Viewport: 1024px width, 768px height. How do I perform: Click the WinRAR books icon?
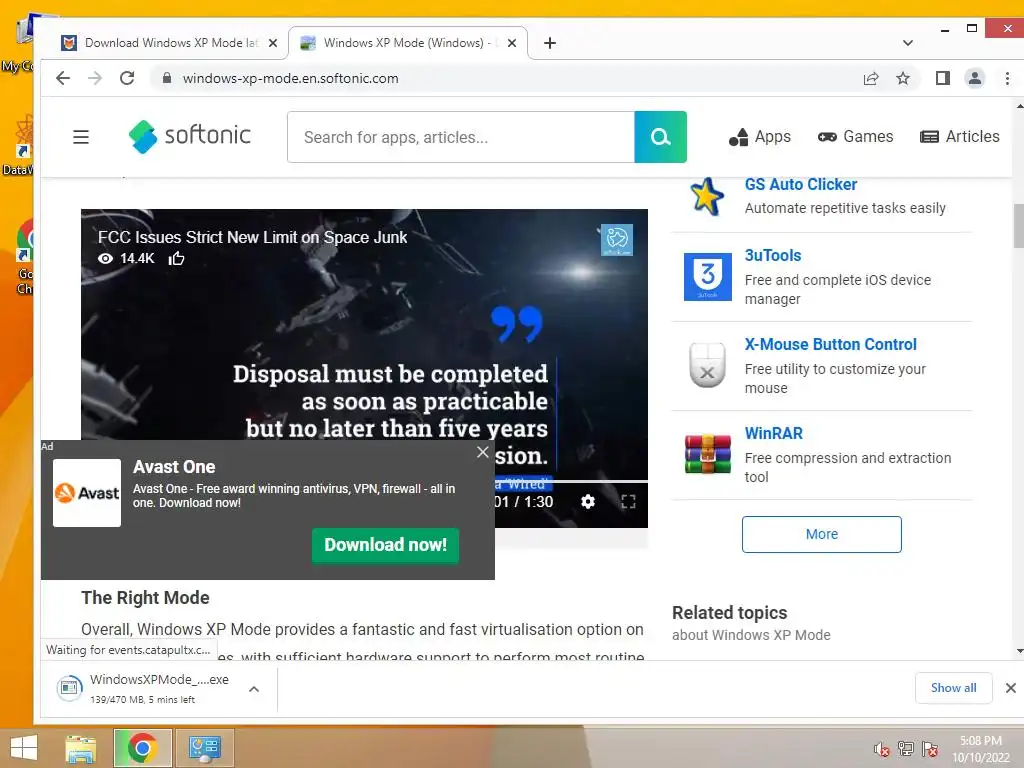(x=707, y=454)
